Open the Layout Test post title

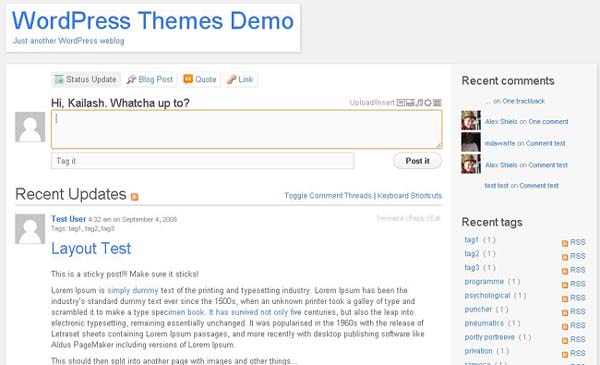(91, 249)
